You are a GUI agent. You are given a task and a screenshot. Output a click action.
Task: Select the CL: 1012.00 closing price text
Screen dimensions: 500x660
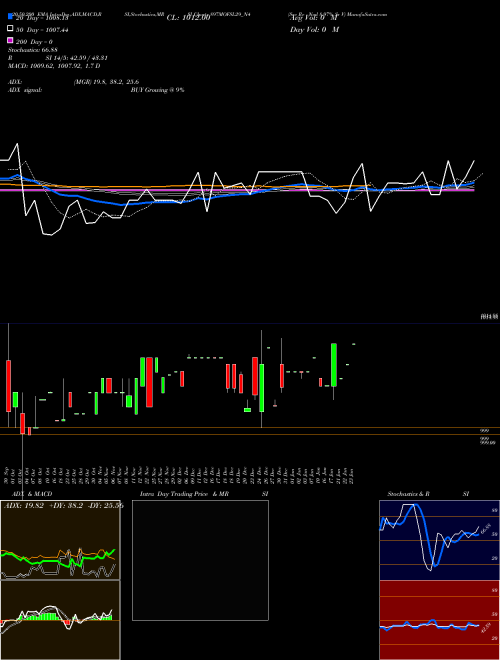(188, 18)
